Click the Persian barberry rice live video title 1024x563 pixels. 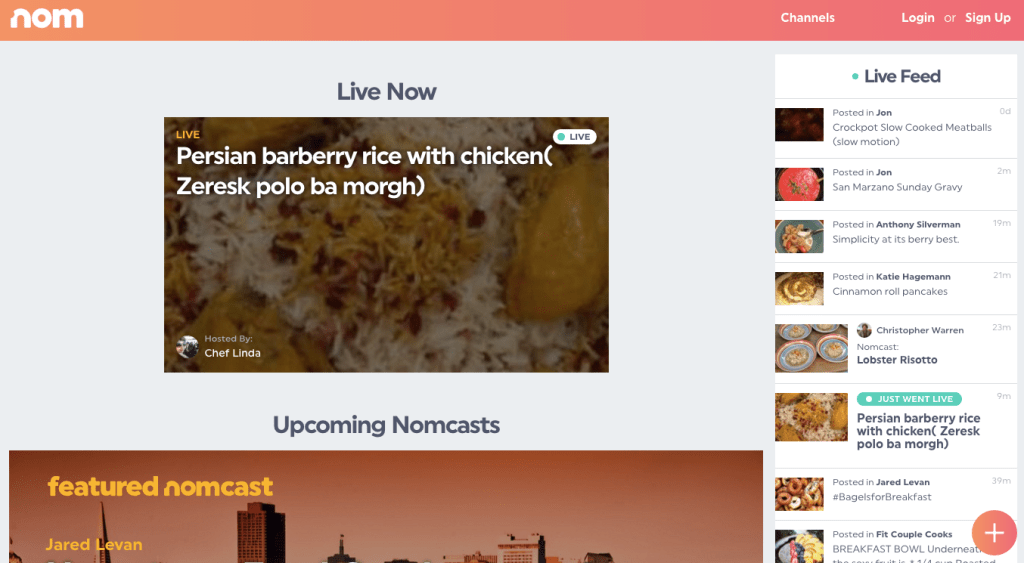(364, 171)
